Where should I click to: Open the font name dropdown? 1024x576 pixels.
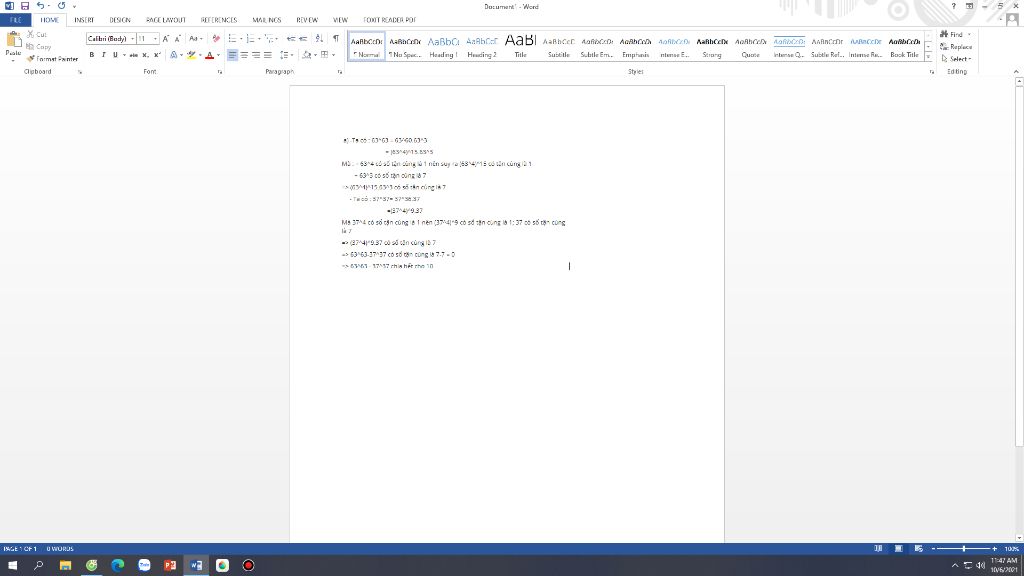132,39
